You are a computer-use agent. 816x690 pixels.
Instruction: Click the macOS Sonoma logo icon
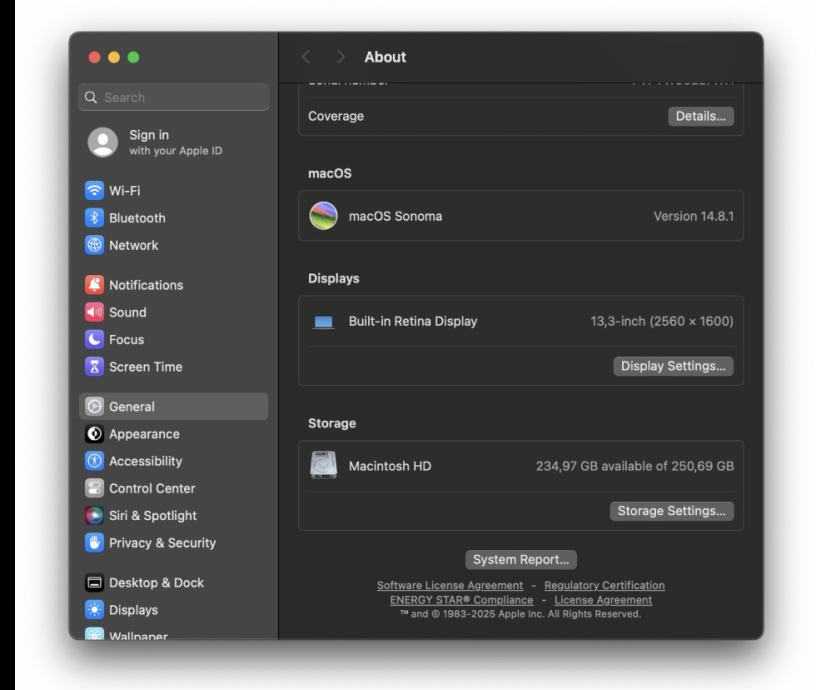(x=323, y=216)
